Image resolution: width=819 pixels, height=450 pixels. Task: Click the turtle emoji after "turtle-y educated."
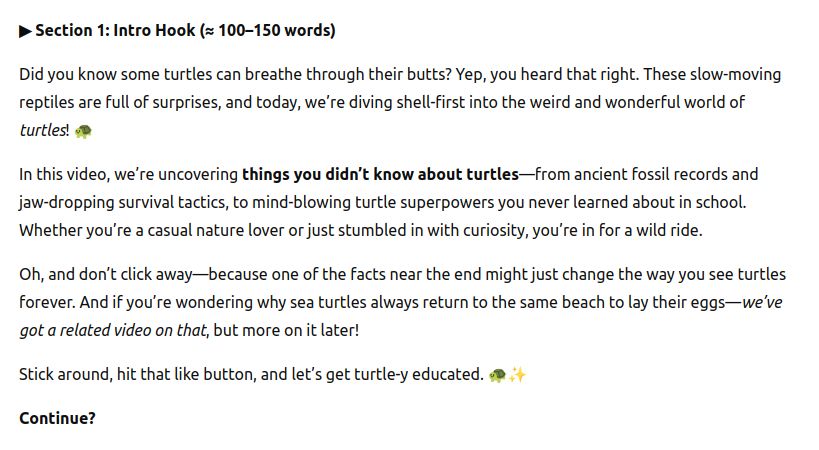[497, 375]
